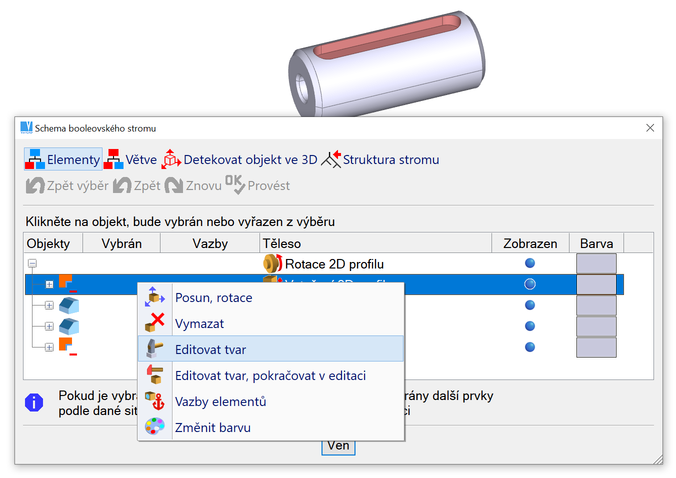Choose Změnit barvu menu entry
The image size is (676, 478).
click(x=212, y=427)
